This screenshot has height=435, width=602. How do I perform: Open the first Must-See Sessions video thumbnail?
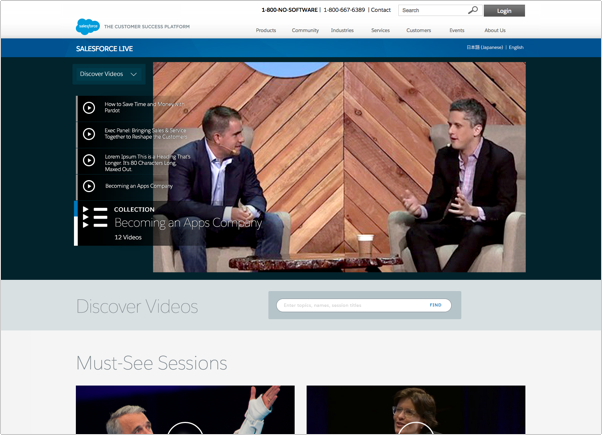coord(185,410)
